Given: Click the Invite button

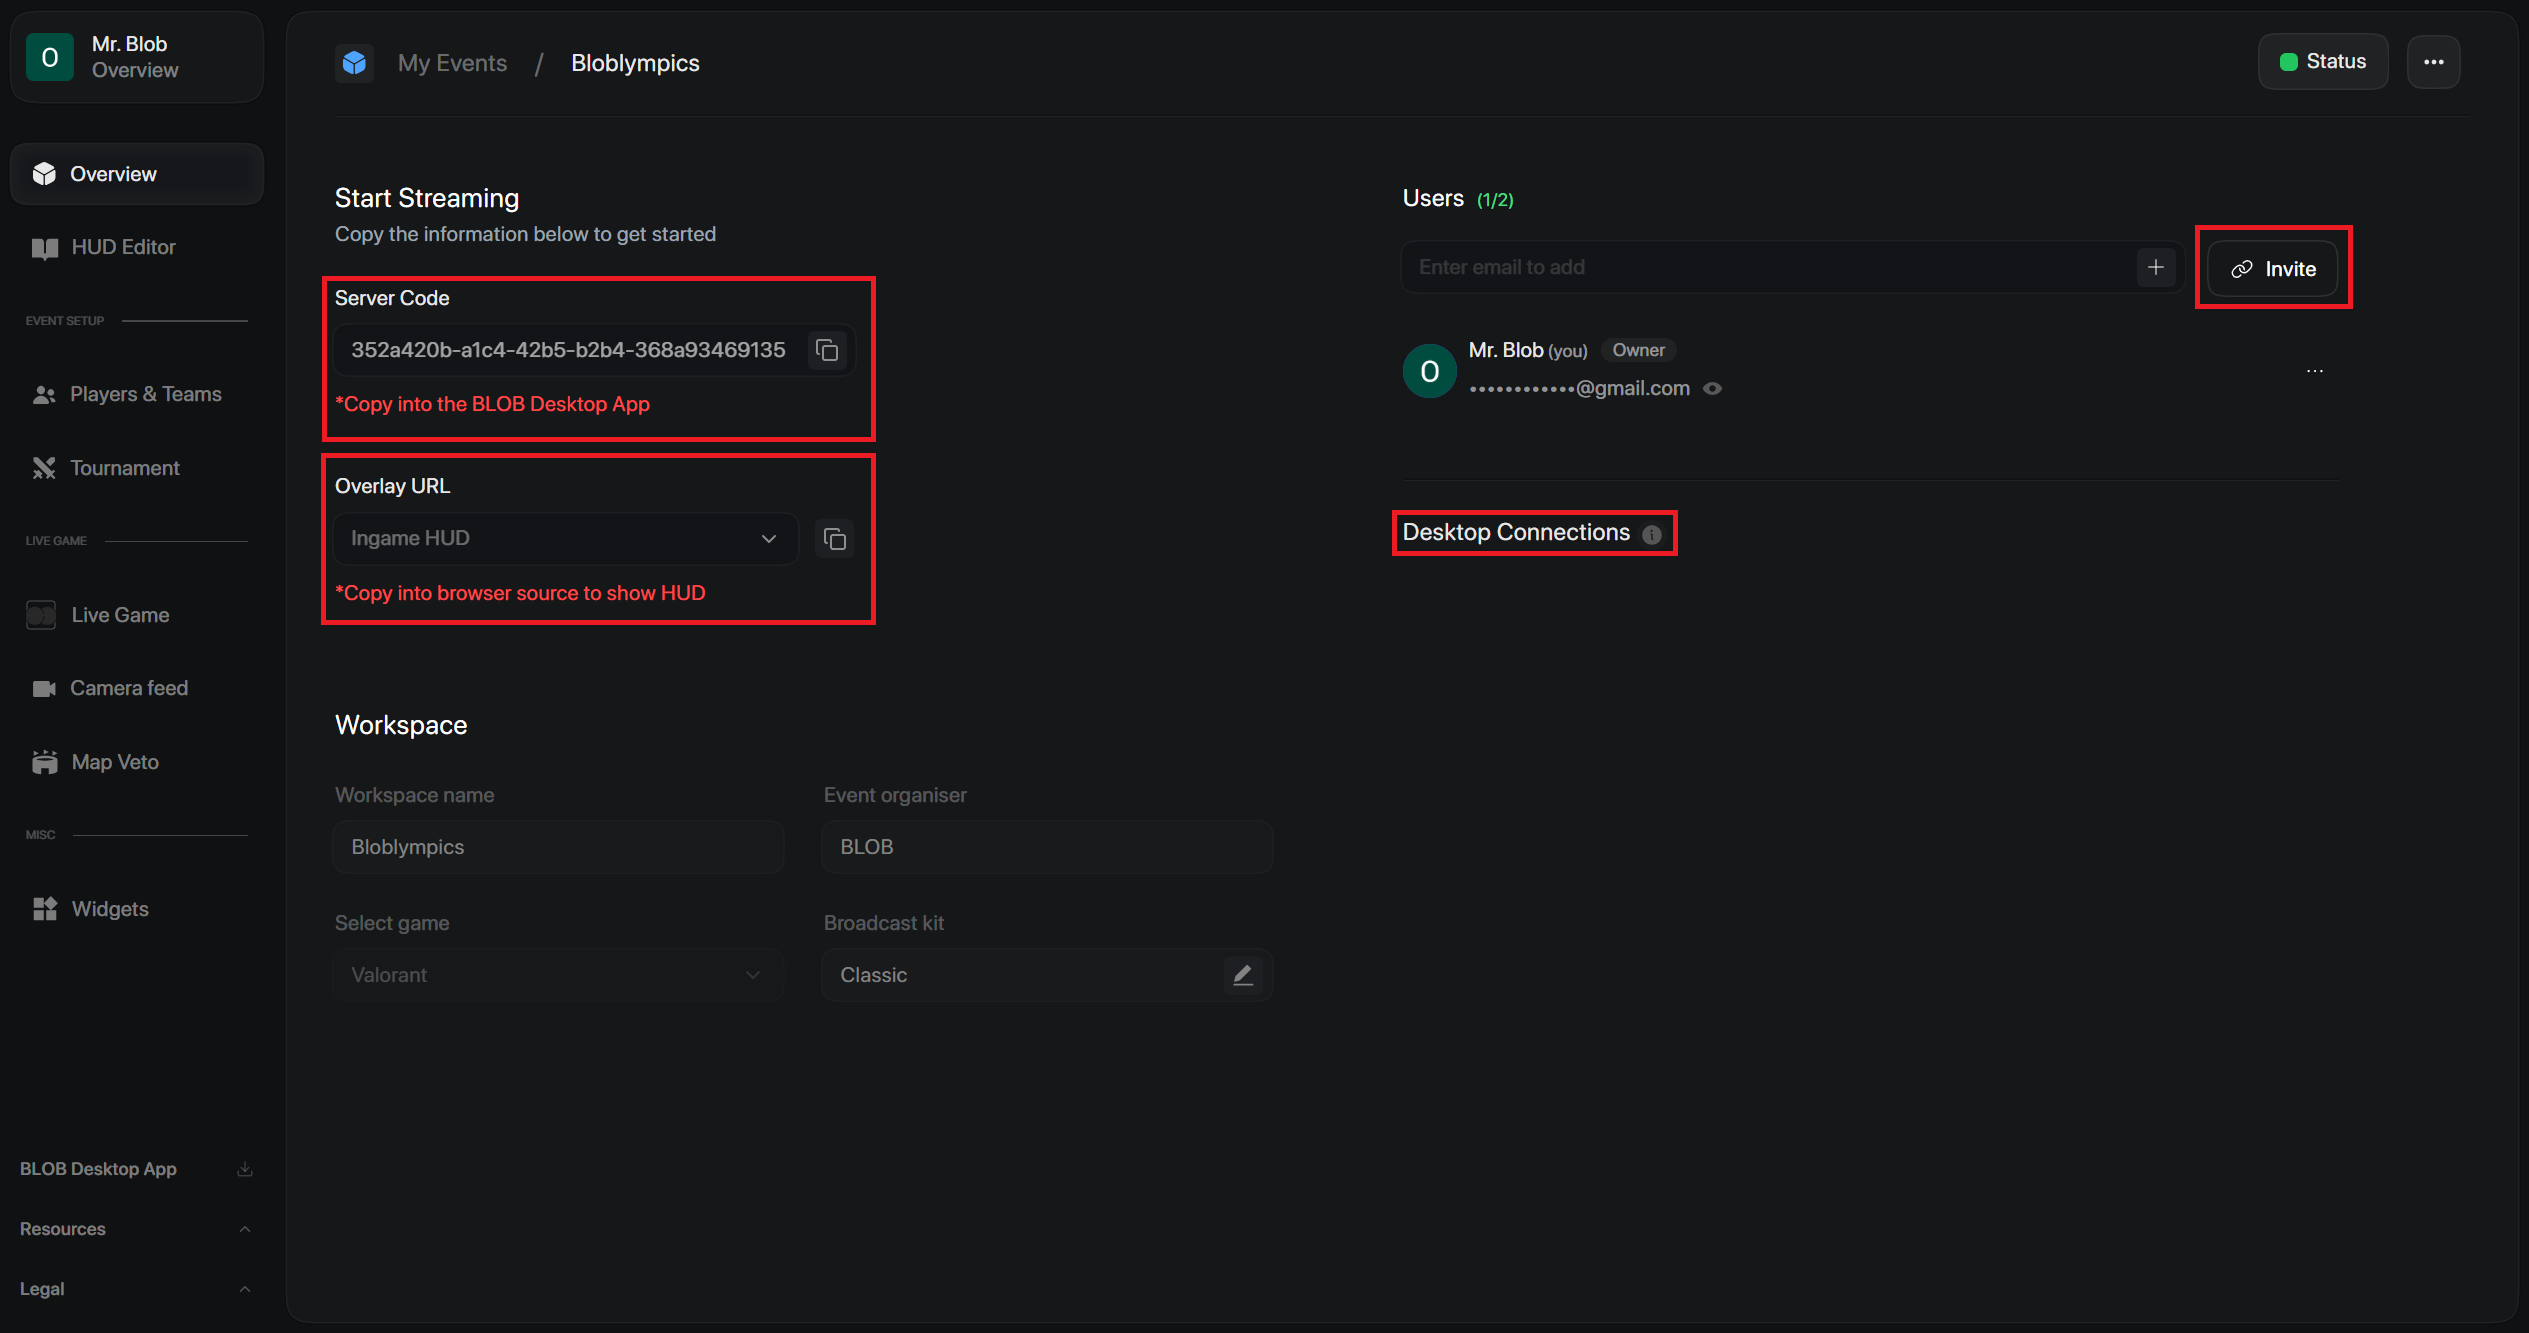Looking at the screenshot, I should tap(2272, 269).
